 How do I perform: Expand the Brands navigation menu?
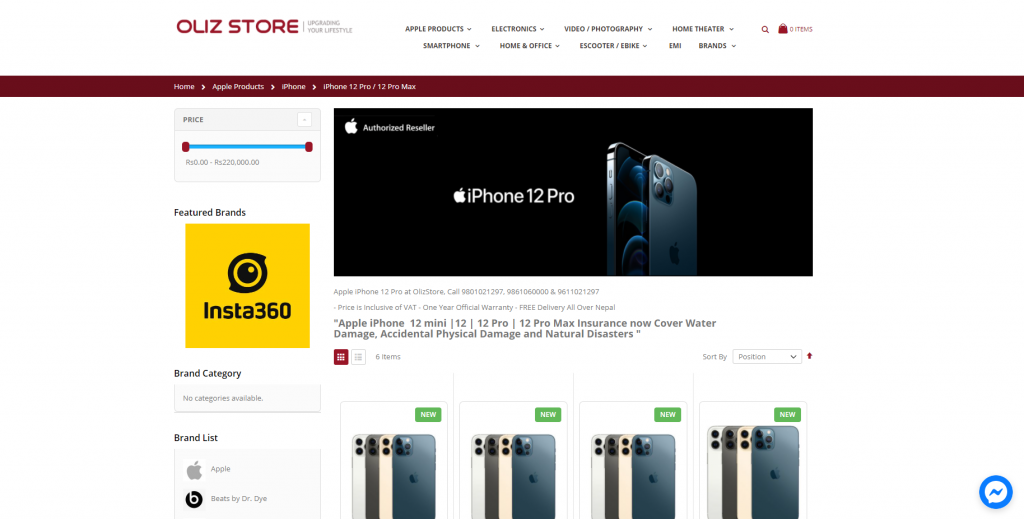click(x=717, y=46)
